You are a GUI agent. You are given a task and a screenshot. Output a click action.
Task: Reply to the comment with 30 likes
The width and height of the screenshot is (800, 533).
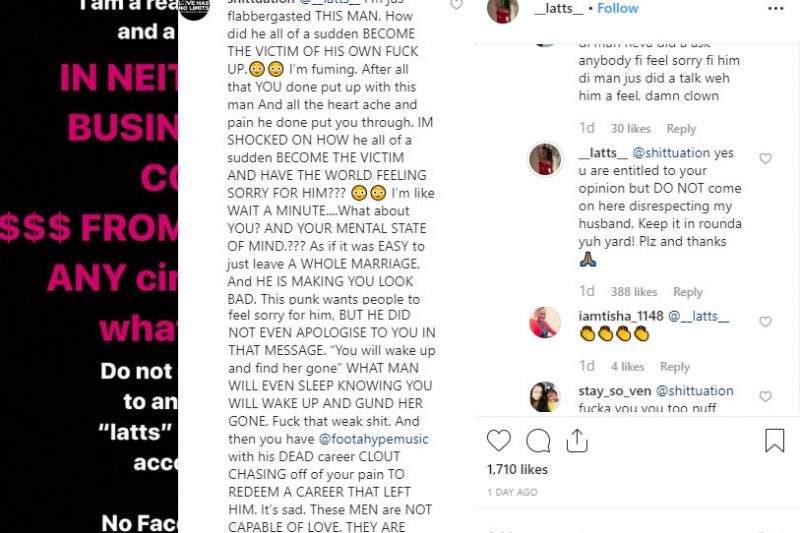681,129
